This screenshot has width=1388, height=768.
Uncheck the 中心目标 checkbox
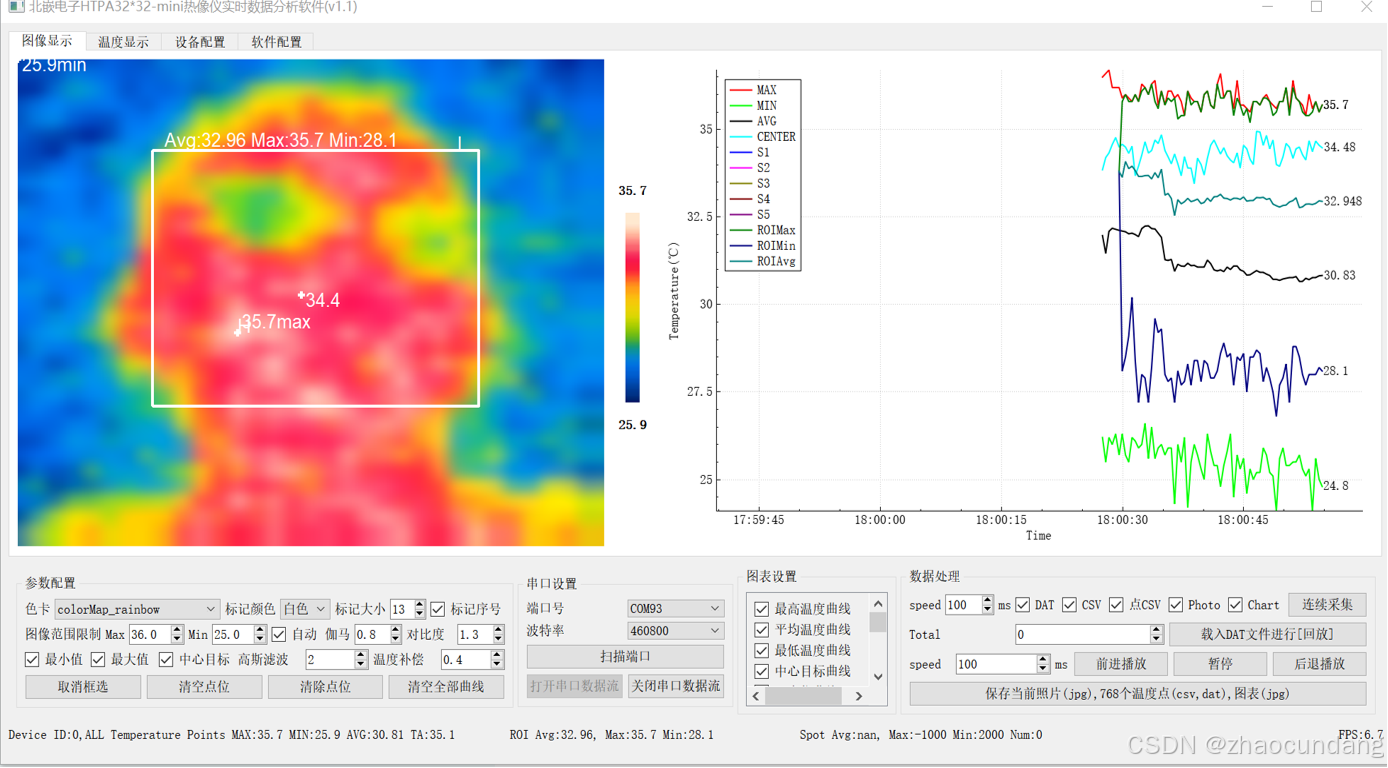[x=166, y=660]
